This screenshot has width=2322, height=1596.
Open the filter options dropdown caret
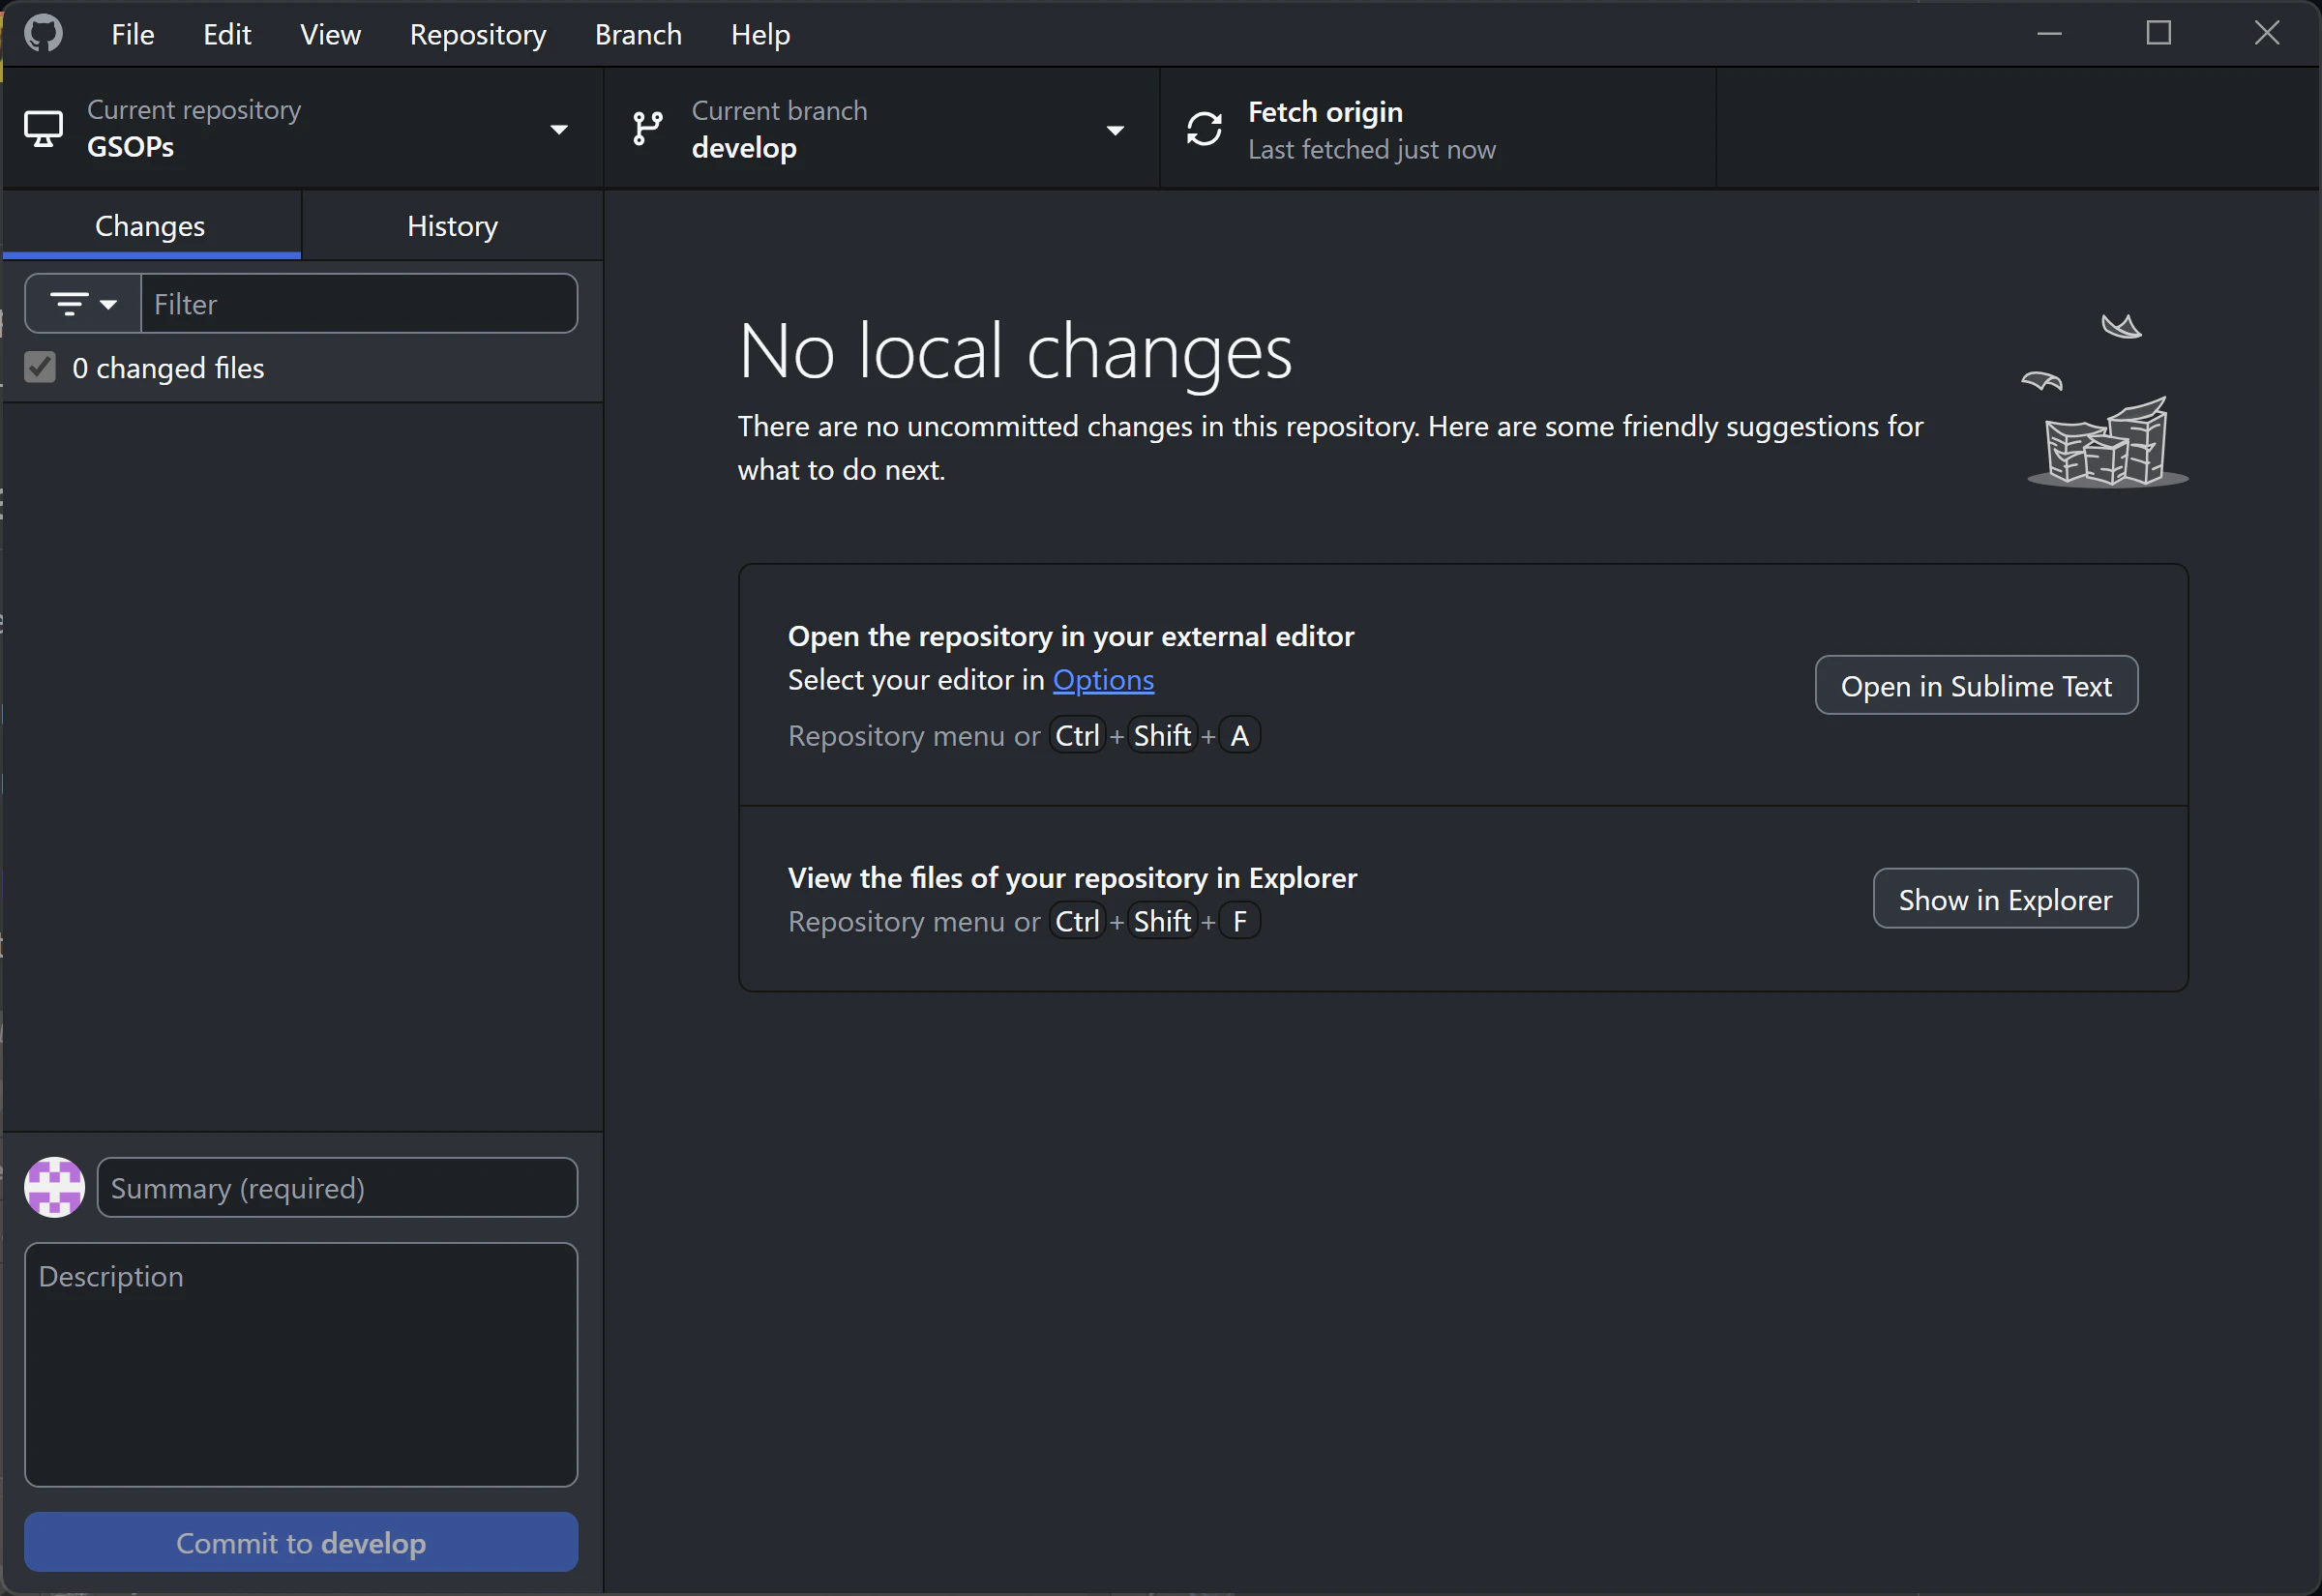pyautogui.click(x=108, y=304)
